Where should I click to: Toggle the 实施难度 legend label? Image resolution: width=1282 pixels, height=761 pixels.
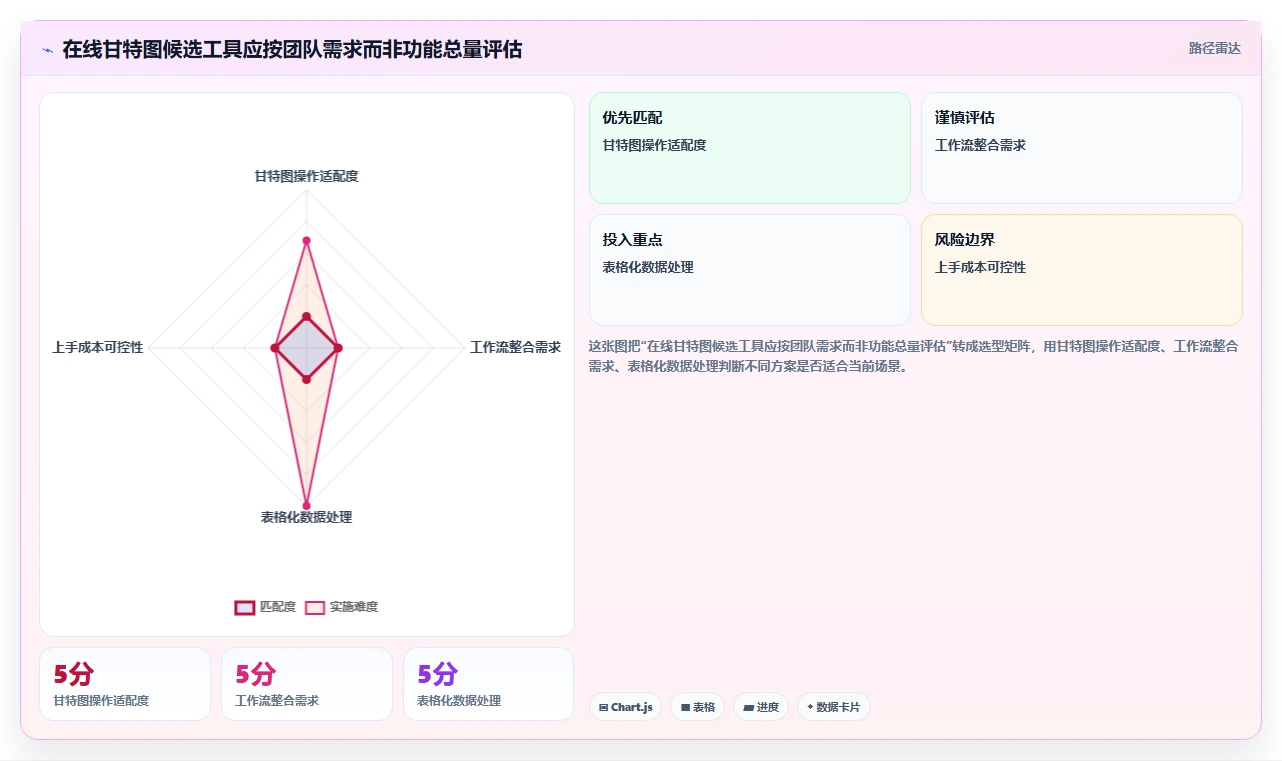(x=354, y=607)
